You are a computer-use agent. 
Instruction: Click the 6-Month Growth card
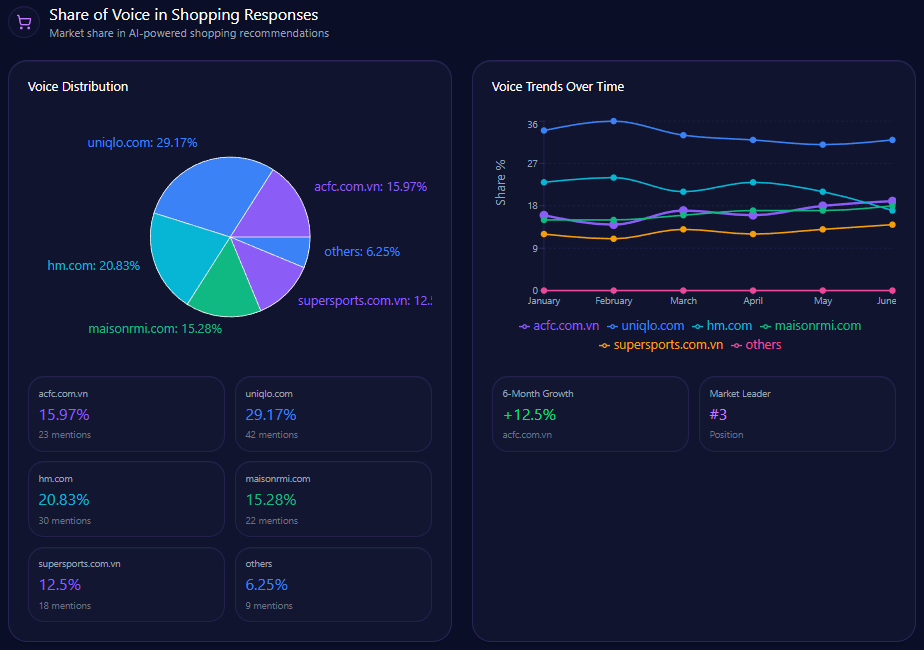pyautogui.click(x=590, y=414)
